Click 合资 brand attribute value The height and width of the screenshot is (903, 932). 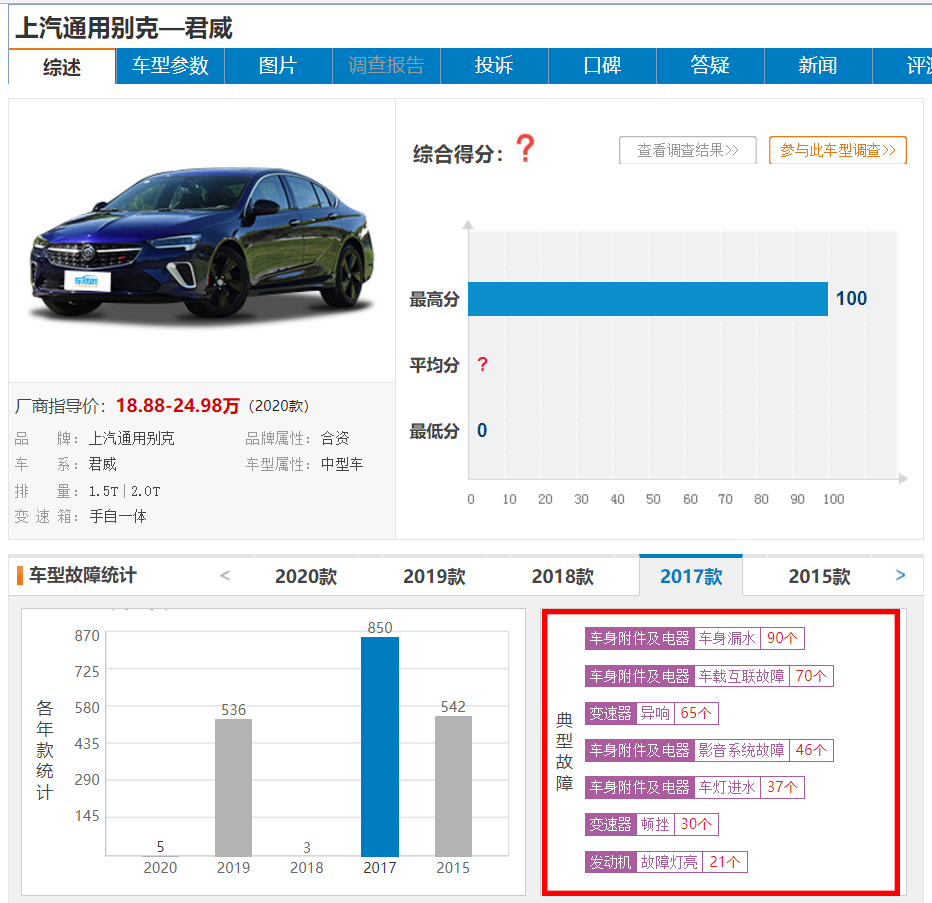[335, 439]
